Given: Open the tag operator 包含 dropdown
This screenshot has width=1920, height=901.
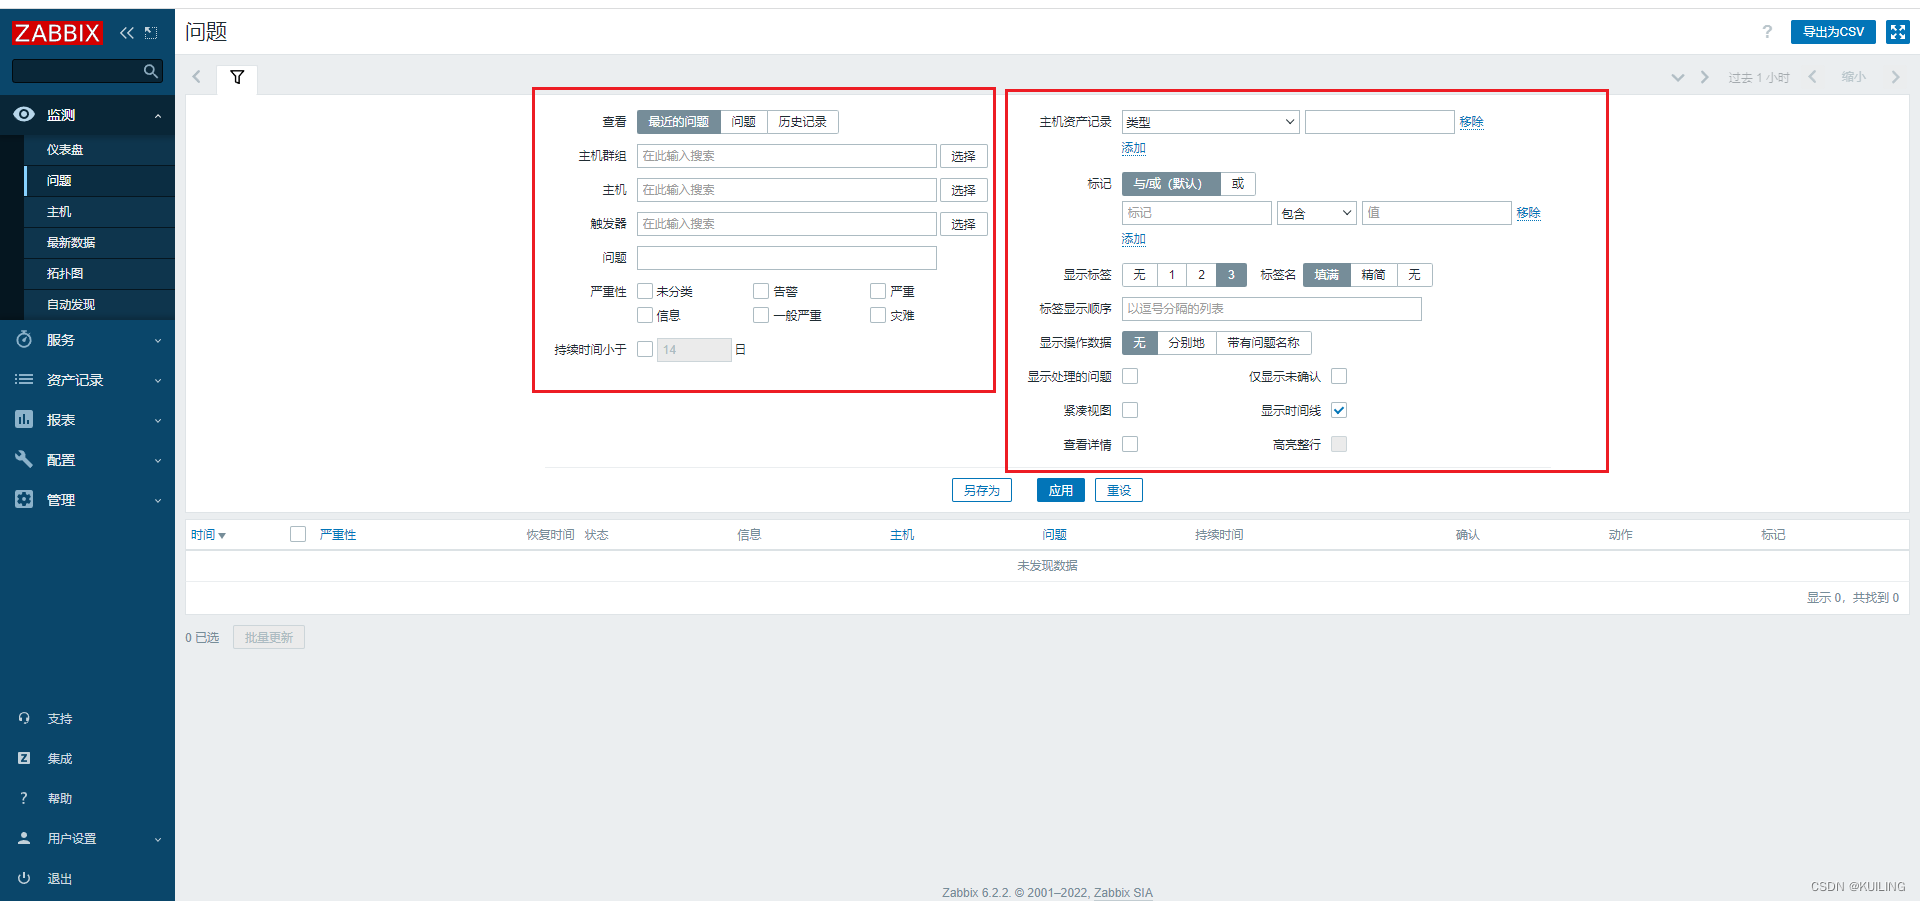Looking at the screenshot, I should pyautogui.click(x=1316, y=213).
